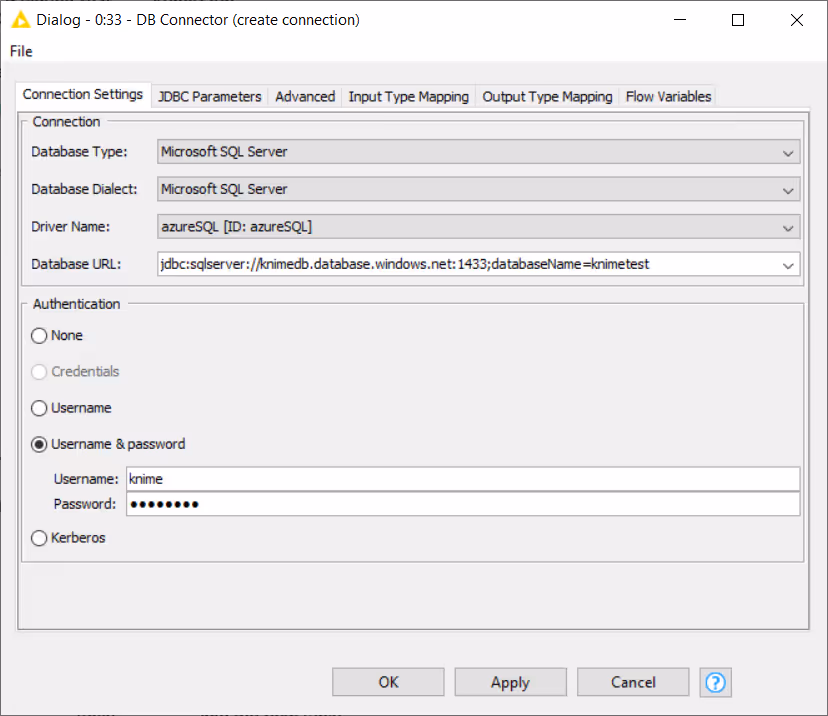Select Username authentication
Viewport: 828px width, 716px height.
(x=38, y=408)
